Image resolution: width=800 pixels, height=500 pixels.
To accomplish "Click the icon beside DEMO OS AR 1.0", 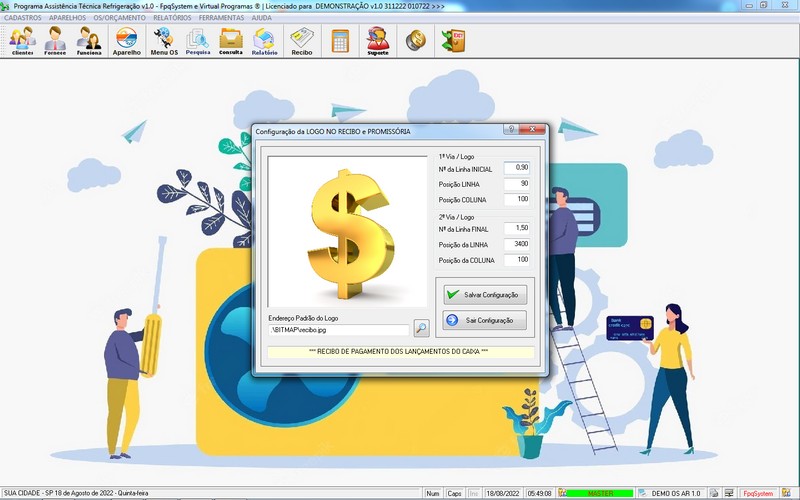I will pyautogui.click(x=643, y=493).
